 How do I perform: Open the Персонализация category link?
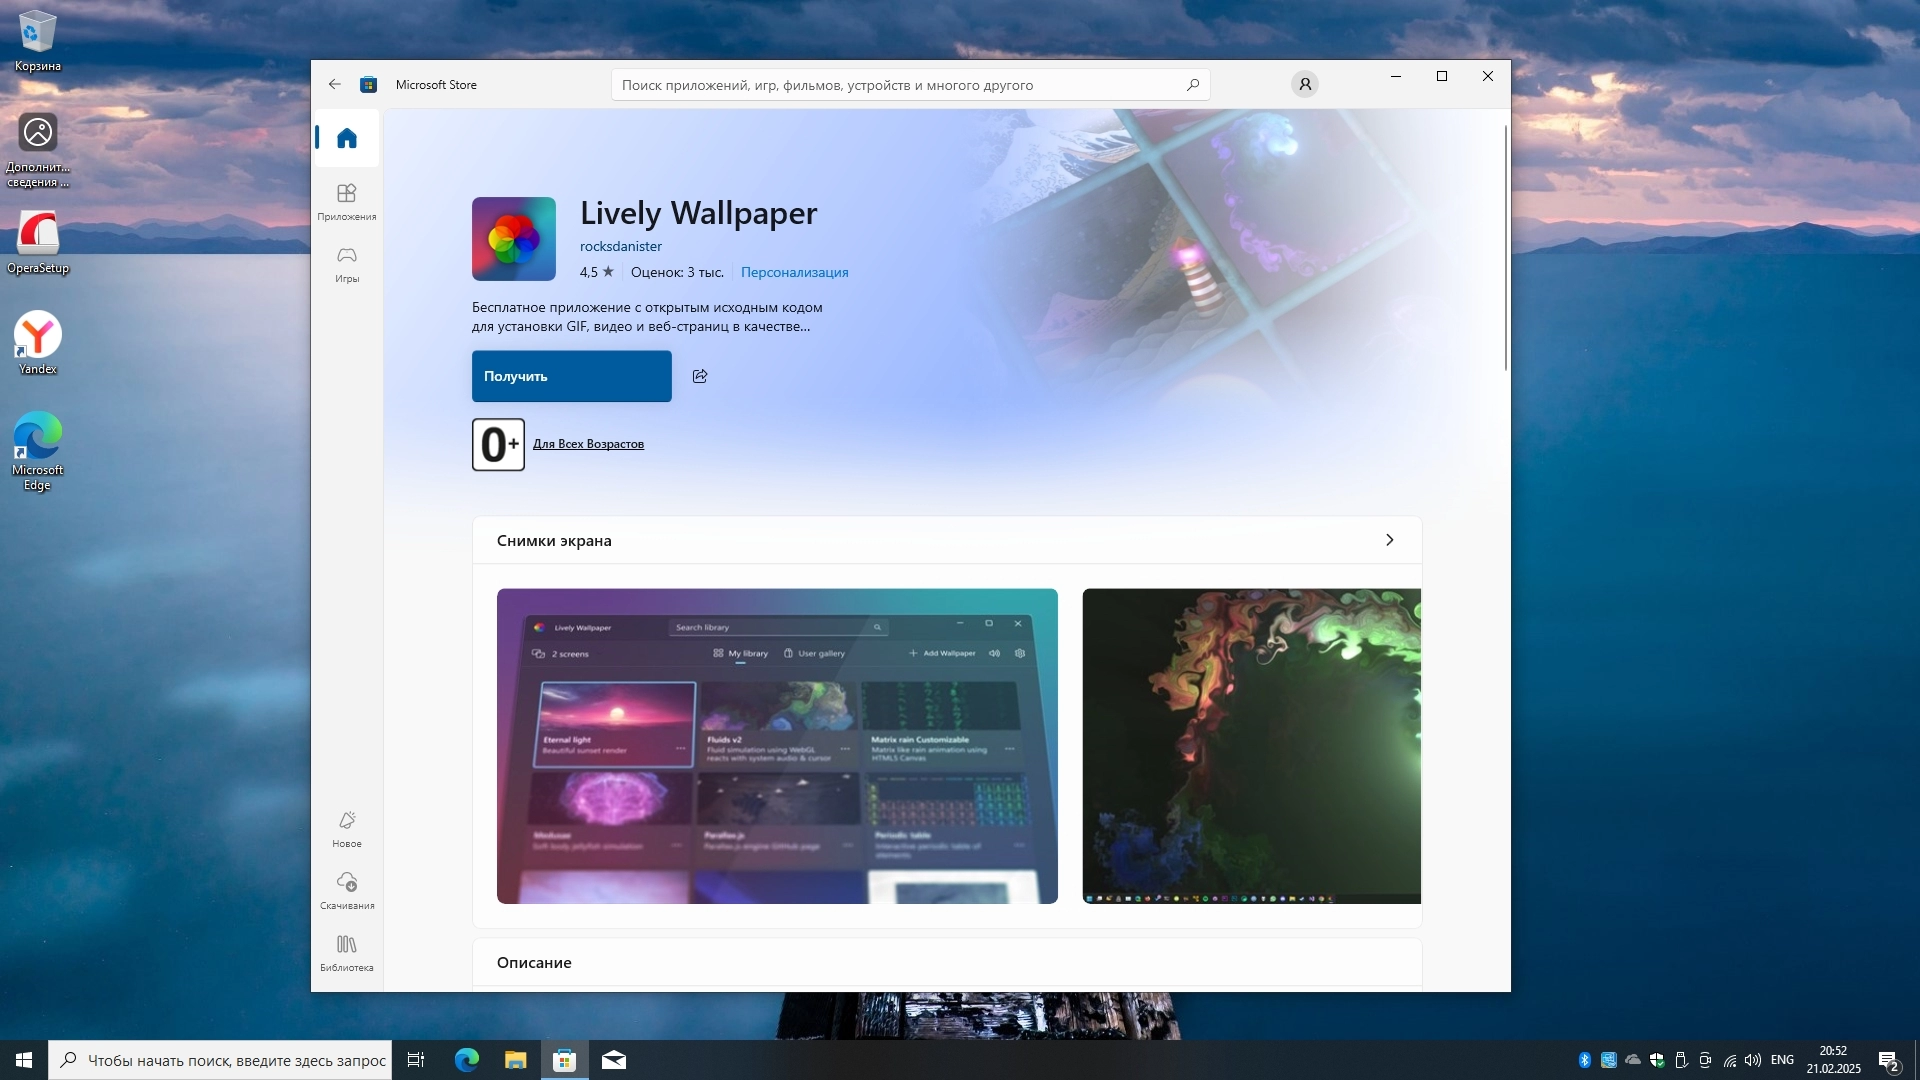[794, 272]
